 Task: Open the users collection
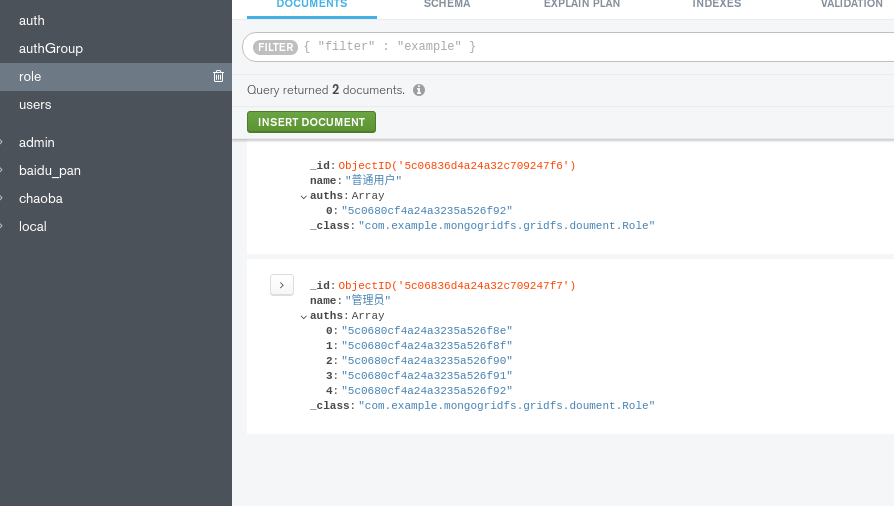35,104
